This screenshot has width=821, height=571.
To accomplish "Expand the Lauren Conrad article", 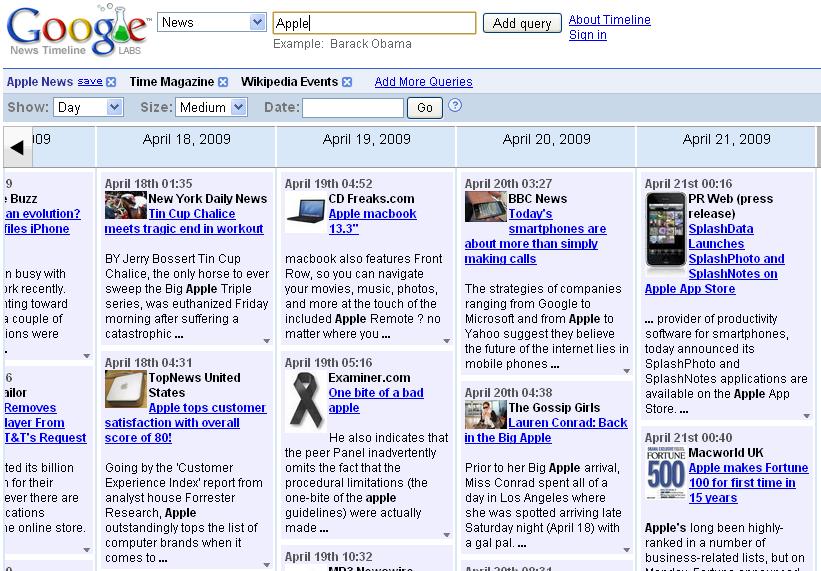I will [x=627, y=550].
